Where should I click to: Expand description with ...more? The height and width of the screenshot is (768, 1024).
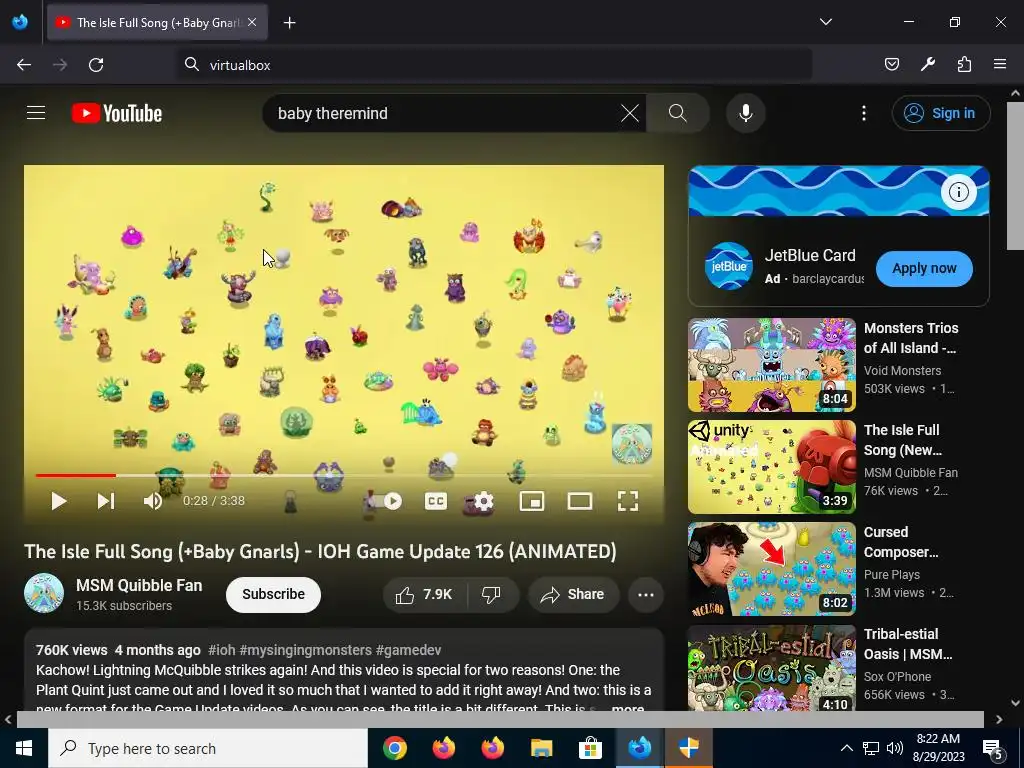(x=628, y=708)
